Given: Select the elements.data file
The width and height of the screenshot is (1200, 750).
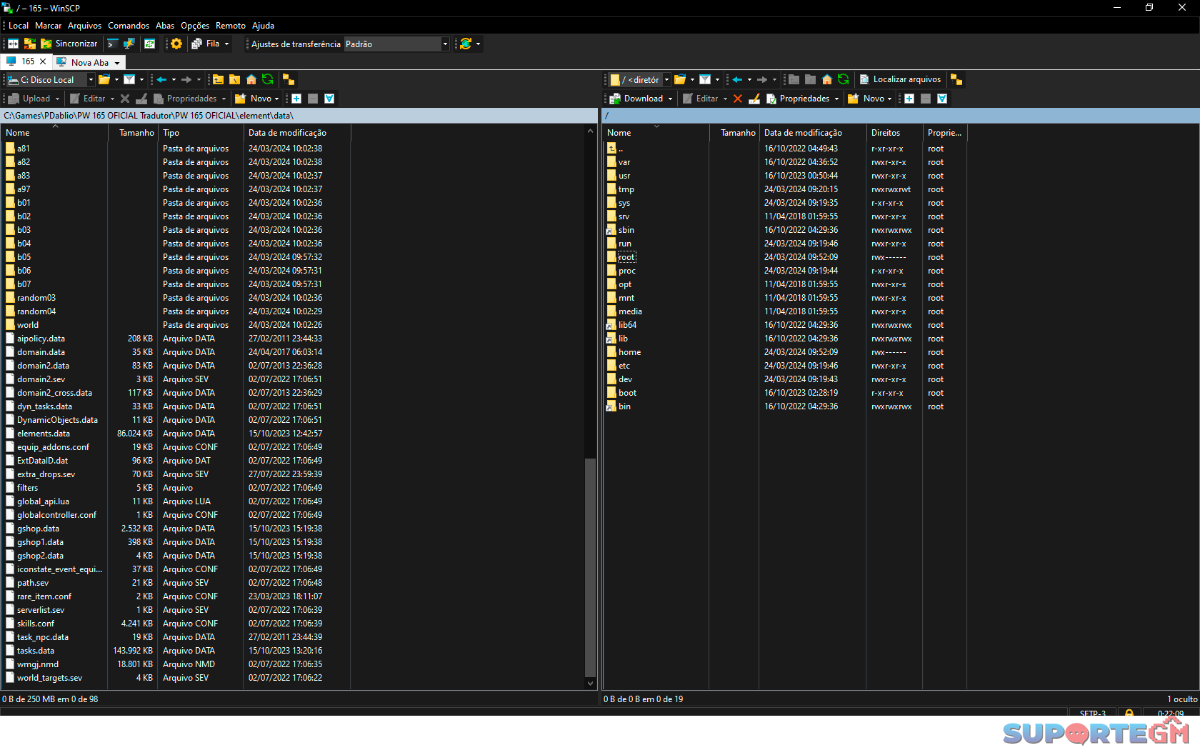Looking at the screenshot, I should (44, 433).
